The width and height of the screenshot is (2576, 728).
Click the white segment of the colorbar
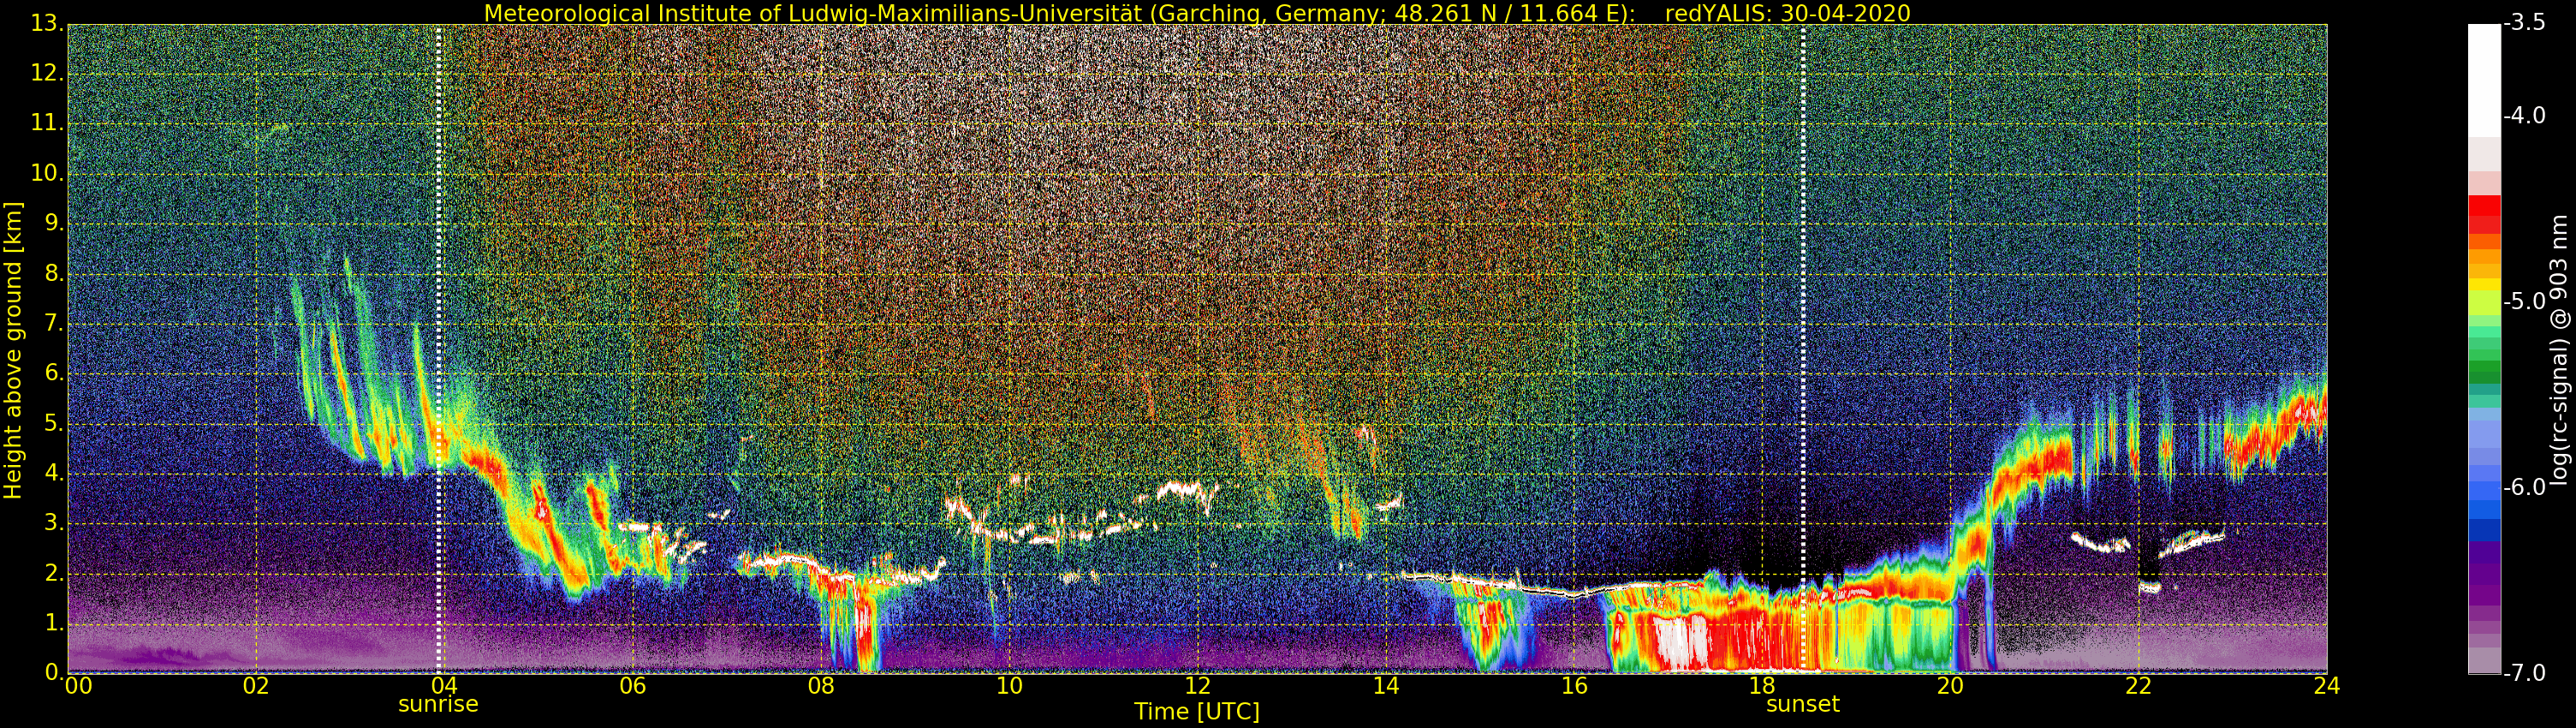click(x=2484, y=80)
